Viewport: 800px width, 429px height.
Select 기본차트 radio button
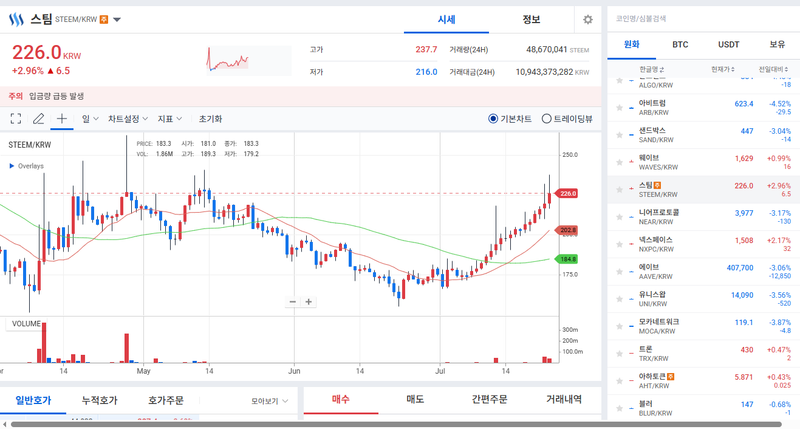[x=493, y=119]
